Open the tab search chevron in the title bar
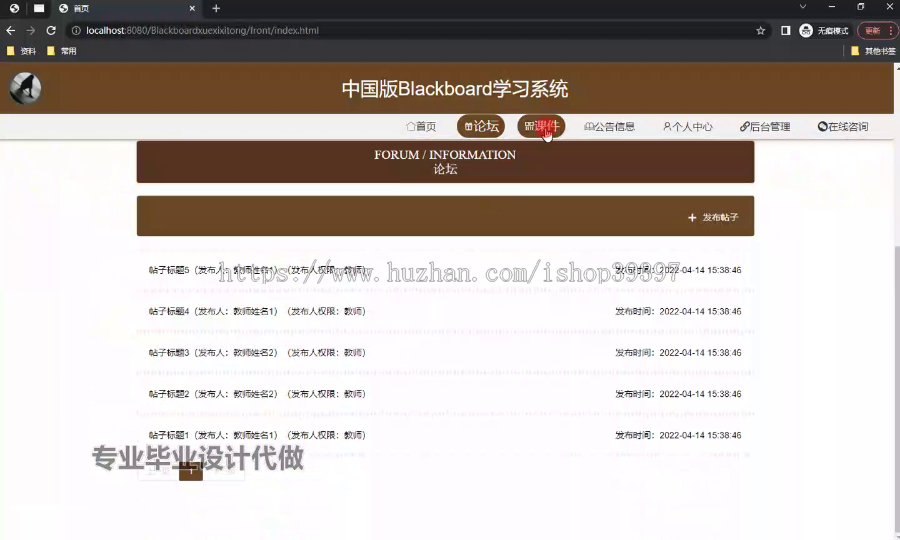 802,7
